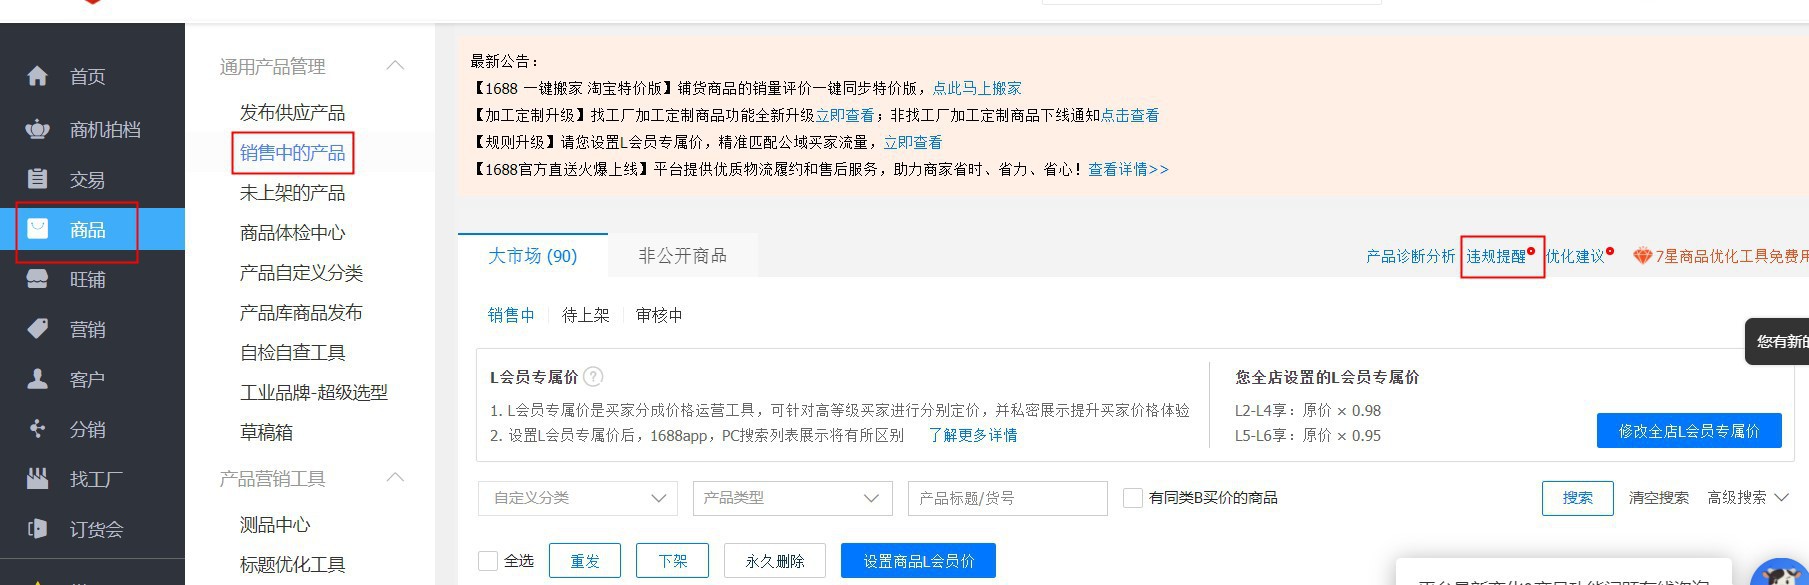This screenshot has height=585, width=1809.
Task: Open the 违规提醒 link
Action: coord(1496,257)
